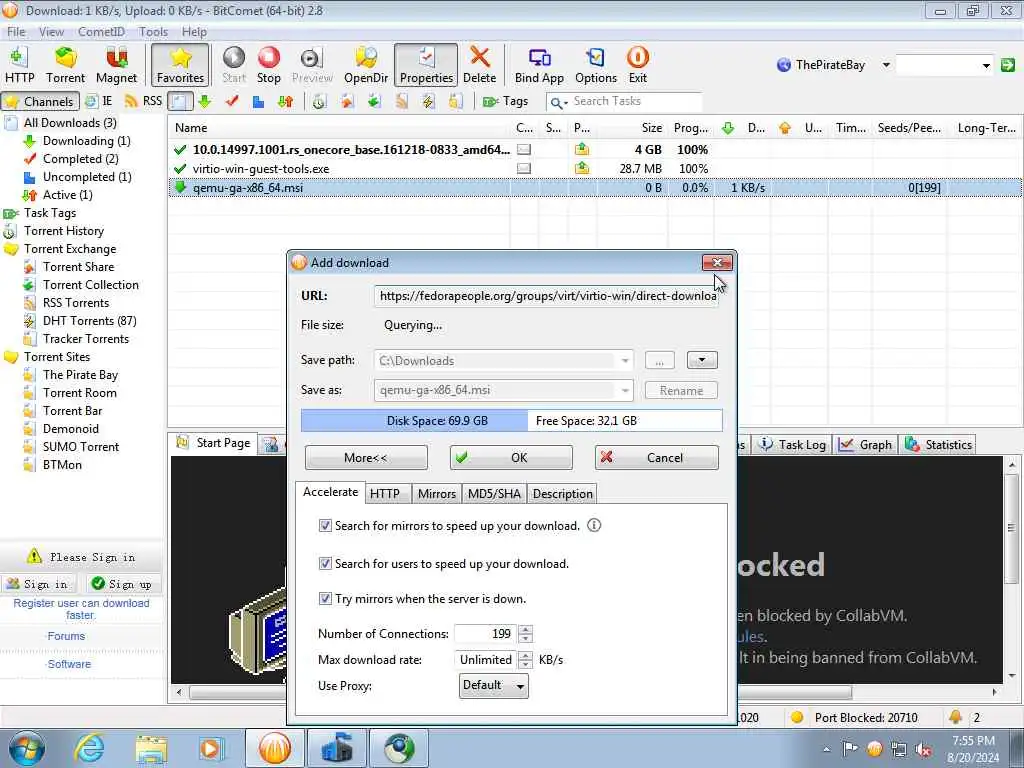The height and width of the screenshot is (768, 1024).
Task: Click the muted volume icon in the system tray
Action: [923, 749]
